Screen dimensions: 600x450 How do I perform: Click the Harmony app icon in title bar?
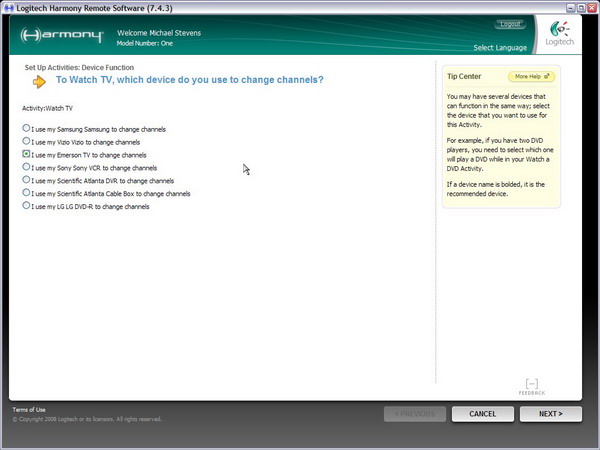pyautogui.click(x=9, y=8)
